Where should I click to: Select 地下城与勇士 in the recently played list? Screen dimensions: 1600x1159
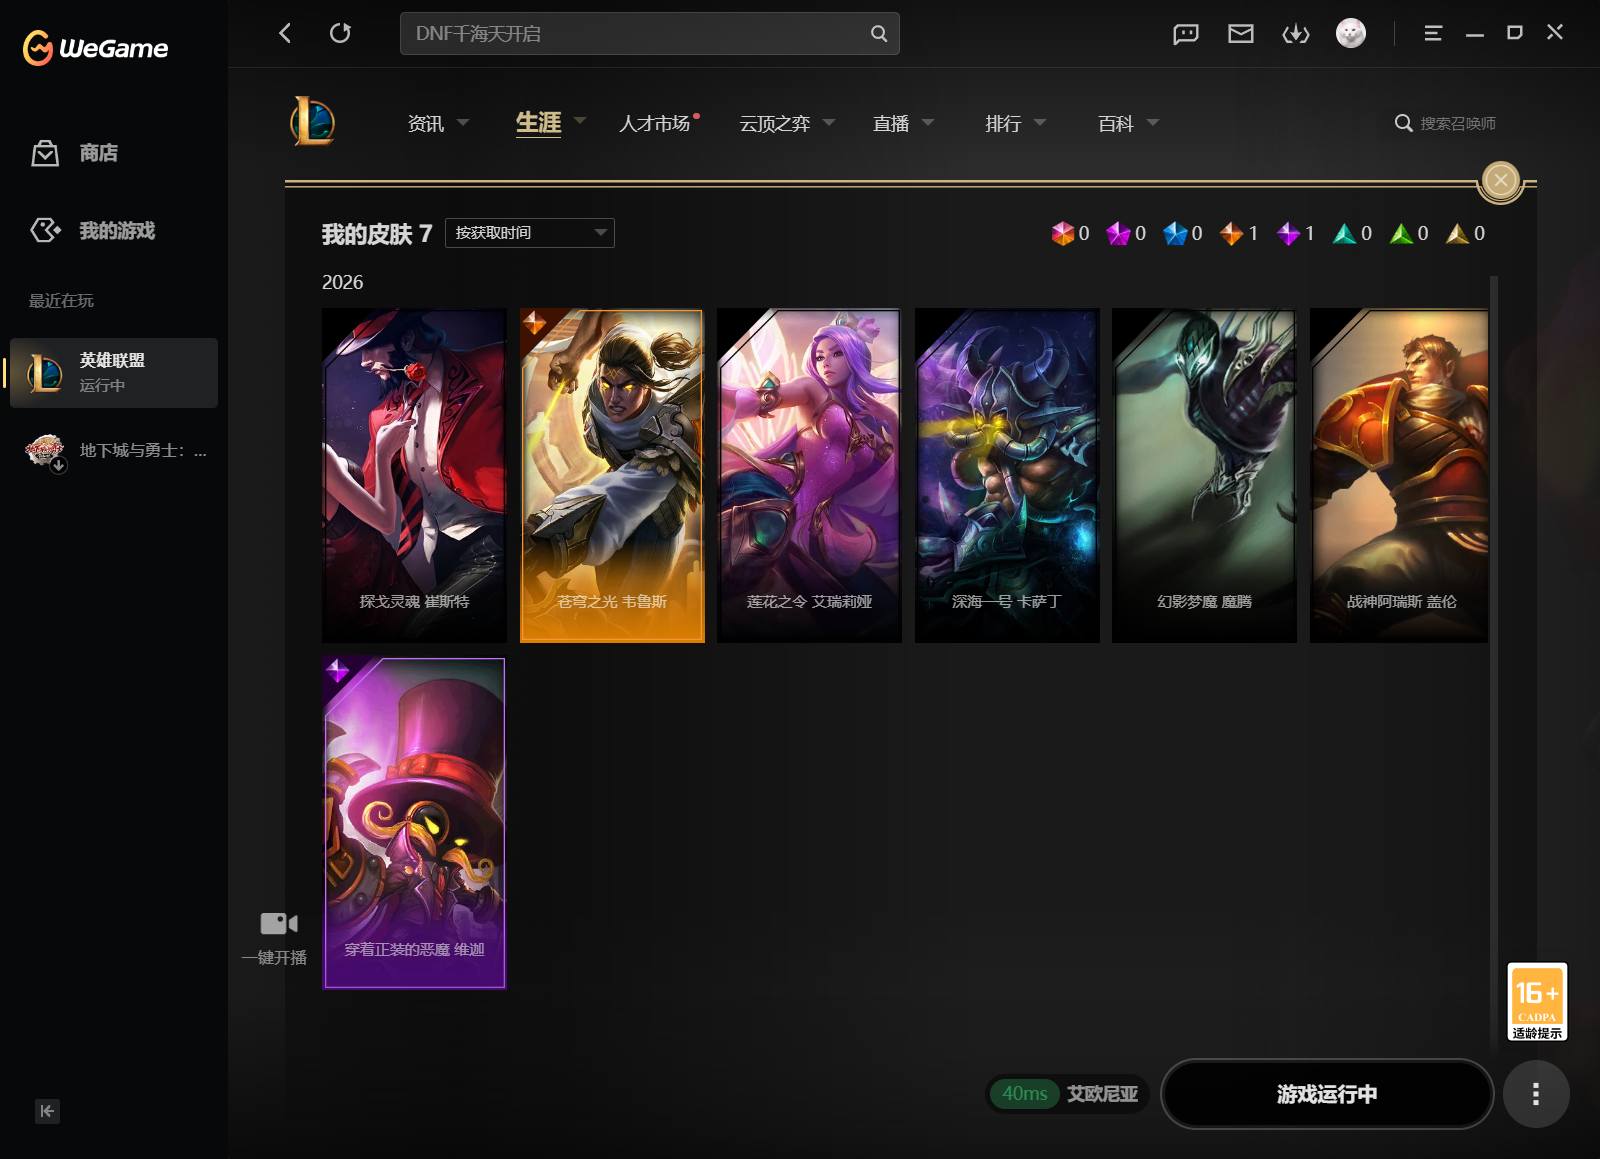click(x=114, y=451)
